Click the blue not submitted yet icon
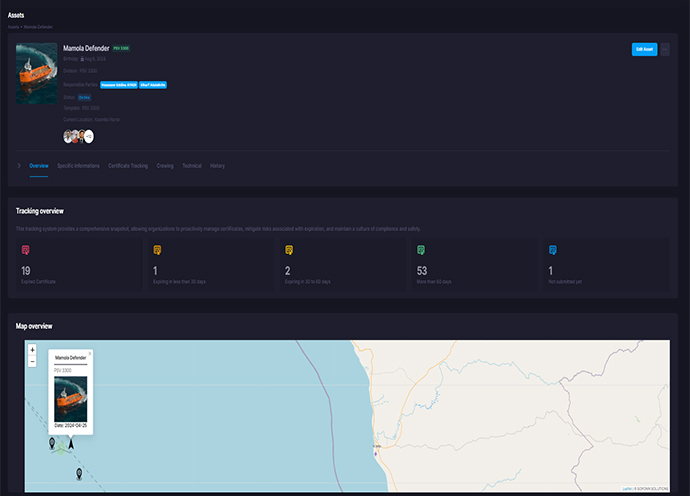Viewport: 690px width, 496px height. coord(553,249)
